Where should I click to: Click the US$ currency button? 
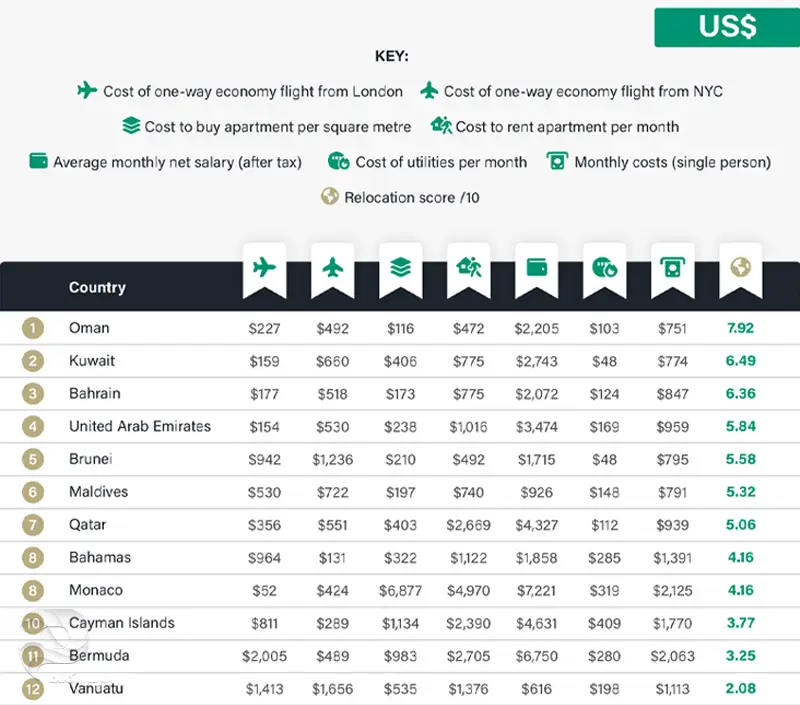coord(727,27)
